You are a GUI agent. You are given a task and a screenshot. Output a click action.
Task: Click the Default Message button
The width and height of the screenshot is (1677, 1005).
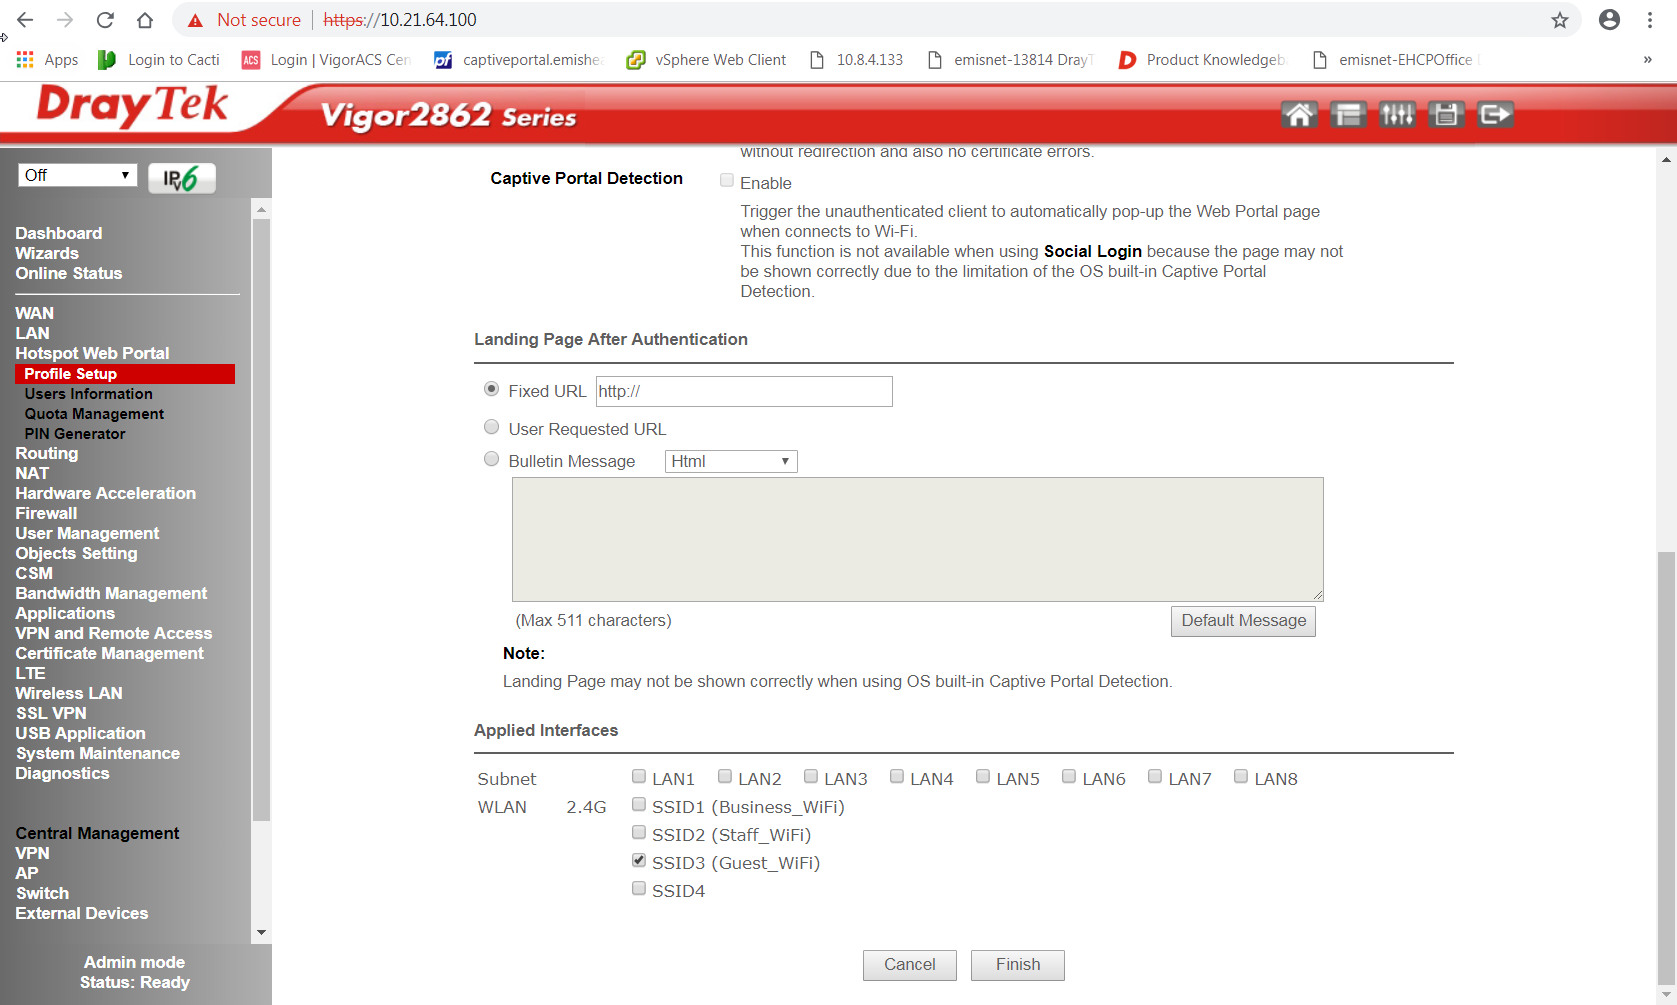pos(1243,621)
